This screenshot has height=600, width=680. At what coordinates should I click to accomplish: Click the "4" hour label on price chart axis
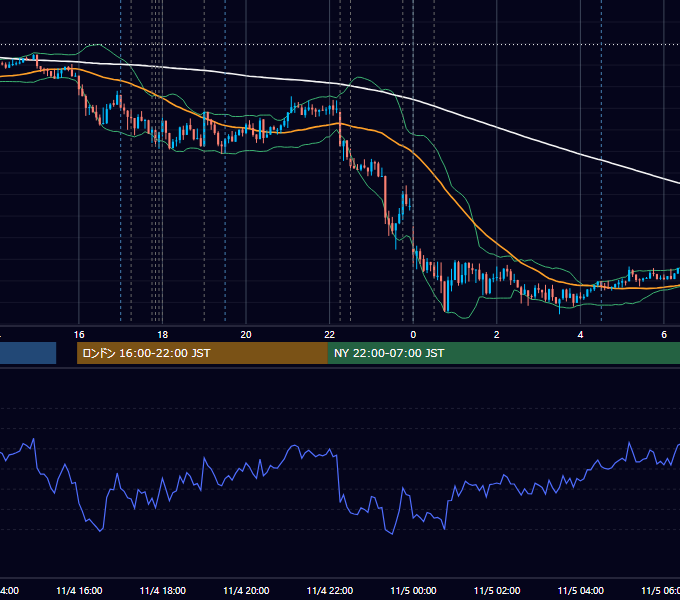click(x=580, y=335)
